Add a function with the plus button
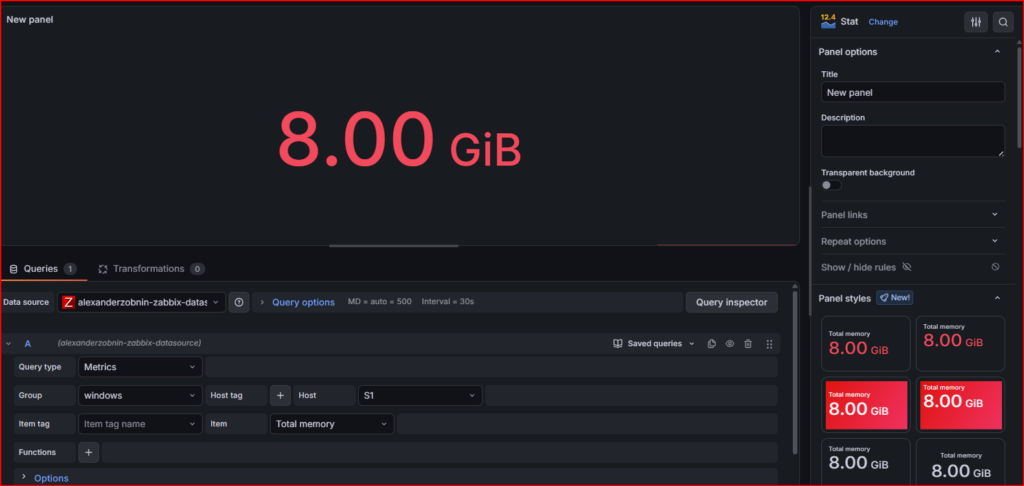The width and height of the screenshot is (1024, 486). [x=89, y=452]
